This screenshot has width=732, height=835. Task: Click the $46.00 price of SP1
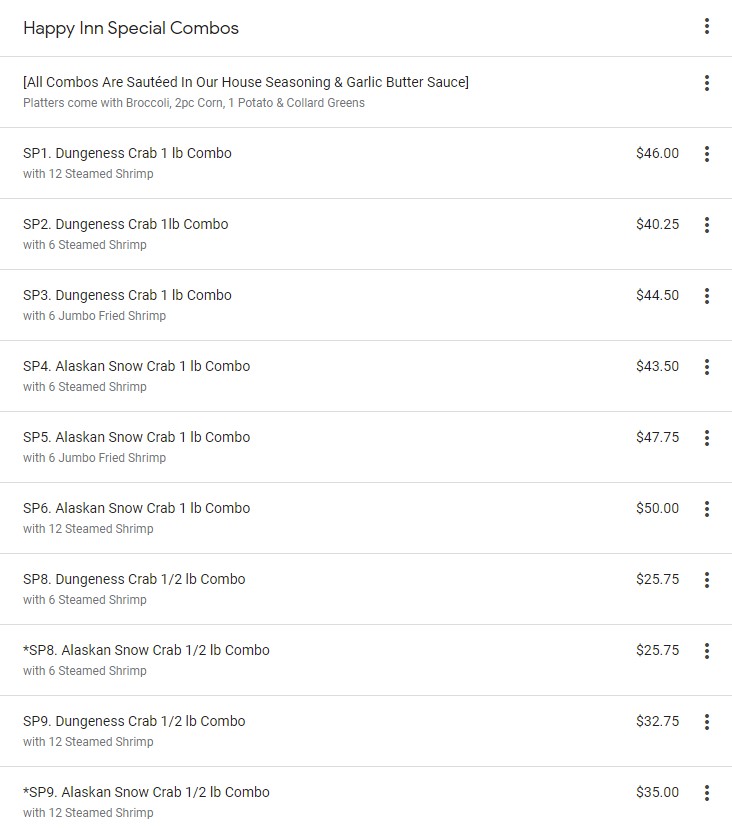coord(657,153)
